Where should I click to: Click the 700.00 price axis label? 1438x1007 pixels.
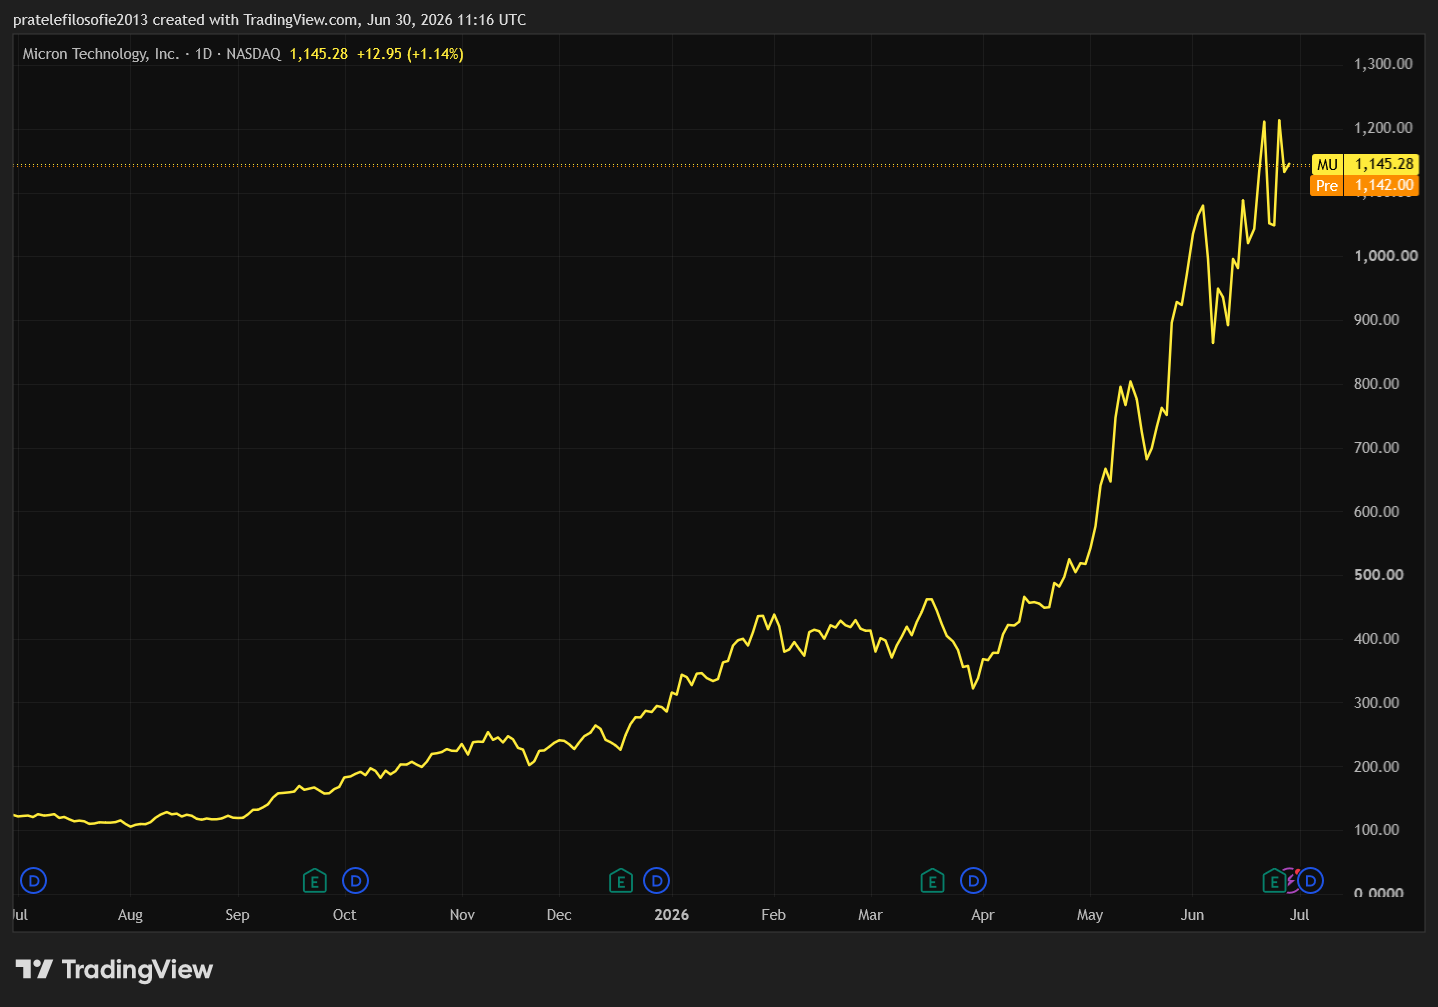pos(1377,448)
